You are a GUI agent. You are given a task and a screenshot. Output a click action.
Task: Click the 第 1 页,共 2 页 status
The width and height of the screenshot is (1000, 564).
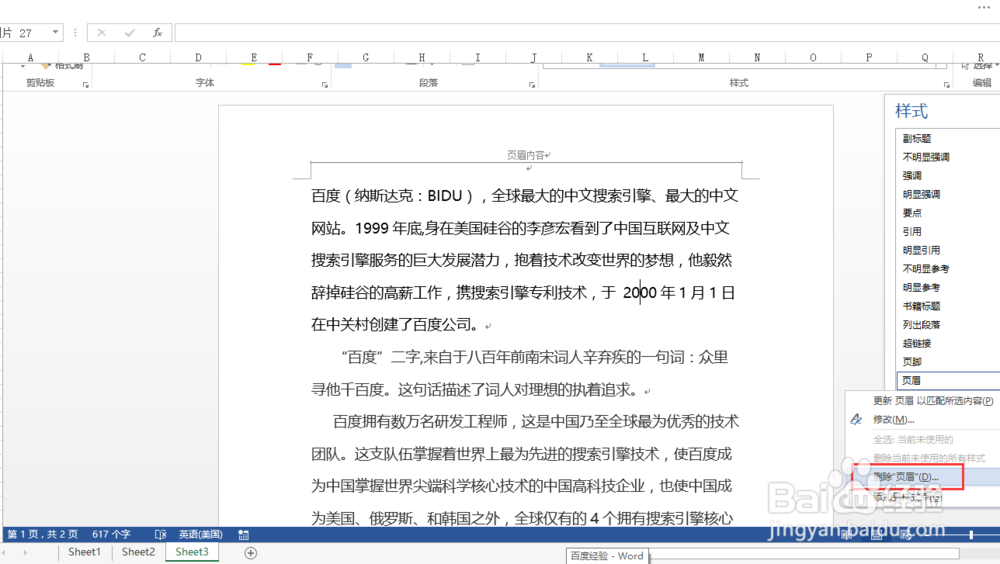pos(43,534)
